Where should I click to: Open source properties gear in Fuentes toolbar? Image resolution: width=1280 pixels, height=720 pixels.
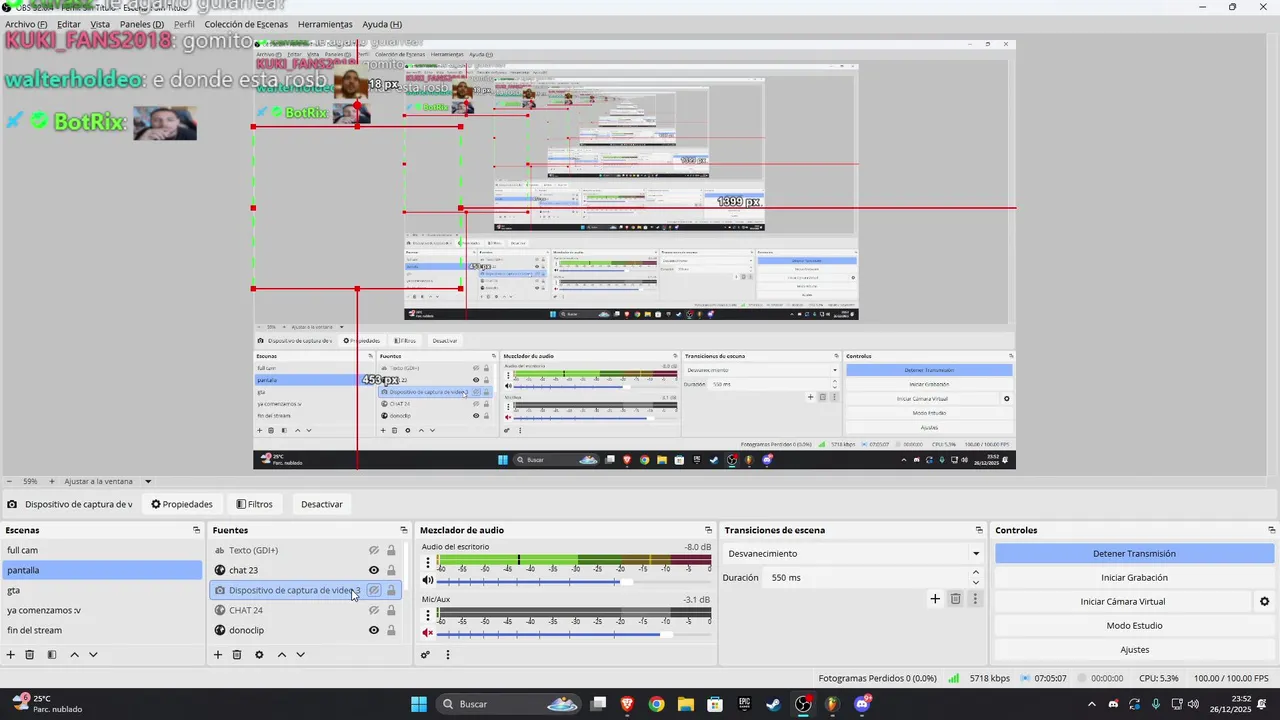(259, 655)
